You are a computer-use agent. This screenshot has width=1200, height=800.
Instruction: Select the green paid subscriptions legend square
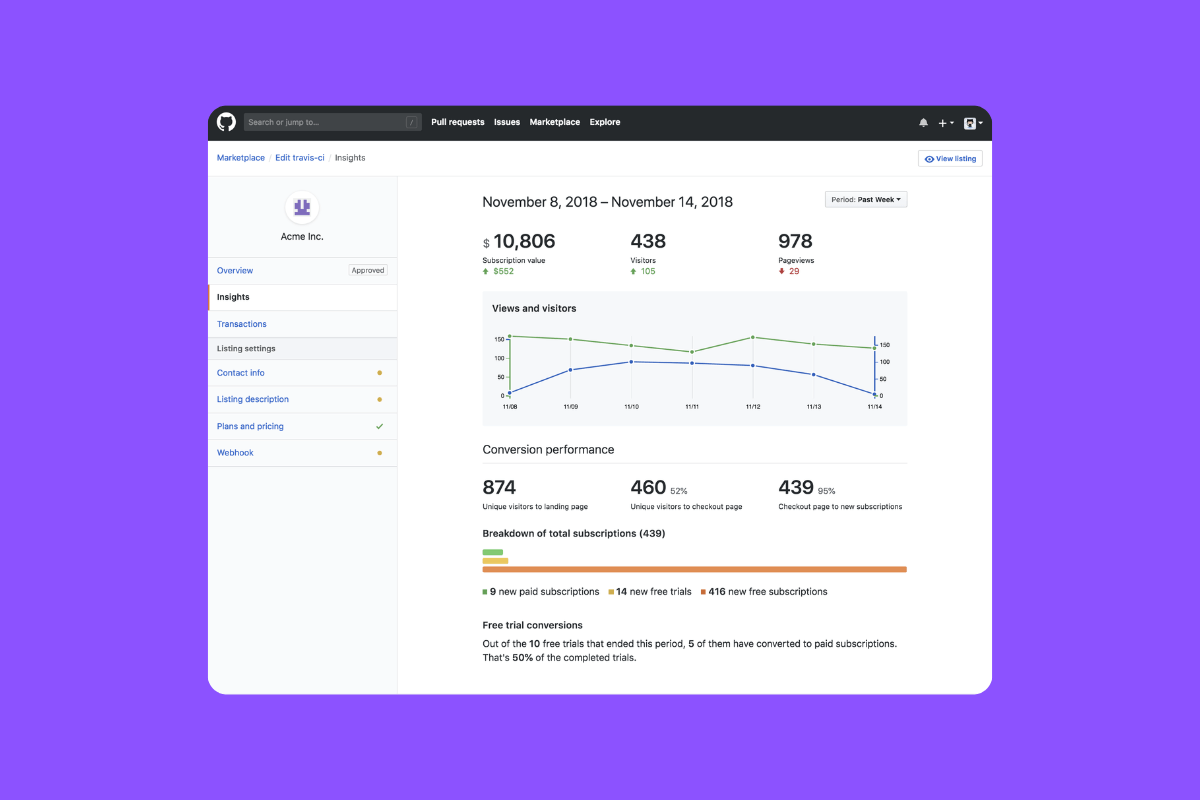tap(485, 591)
